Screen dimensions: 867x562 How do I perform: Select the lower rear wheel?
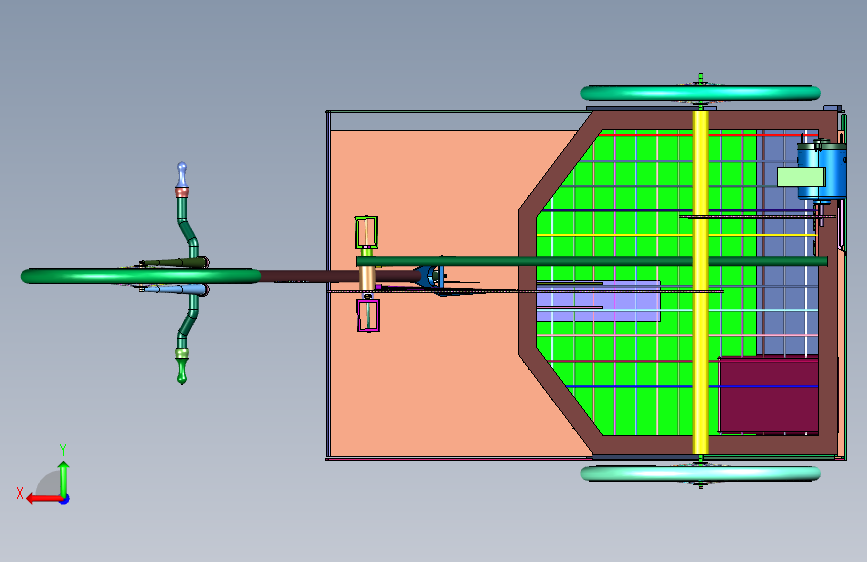coord(700,473)
